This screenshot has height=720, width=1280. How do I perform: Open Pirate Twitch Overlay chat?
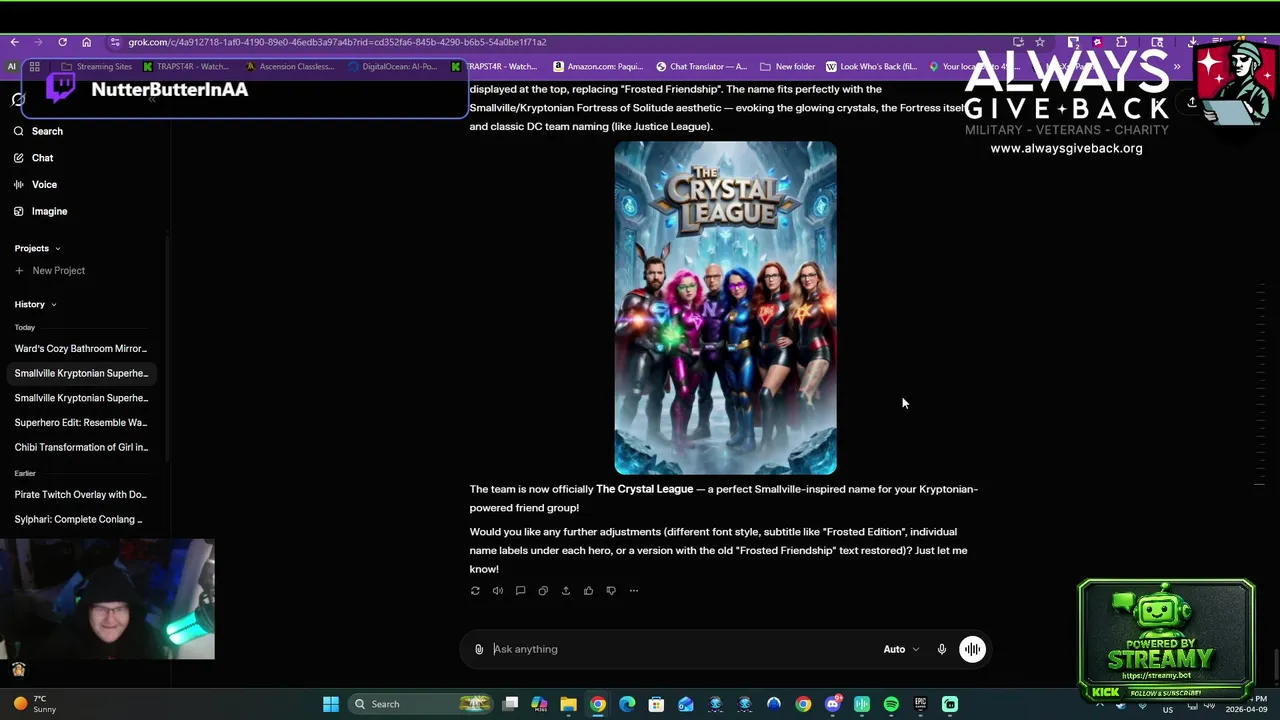tap(81, 494)
